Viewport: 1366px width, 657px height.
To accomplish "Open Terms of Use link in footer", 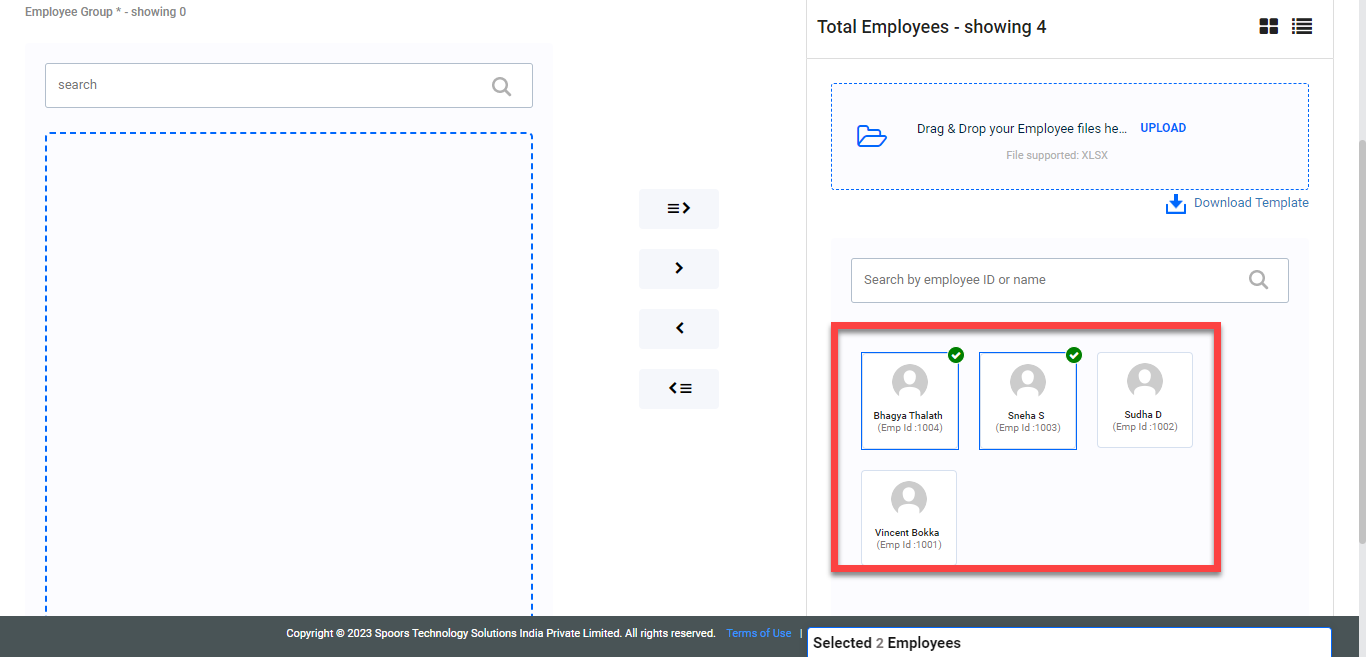I will coord(758,633).
